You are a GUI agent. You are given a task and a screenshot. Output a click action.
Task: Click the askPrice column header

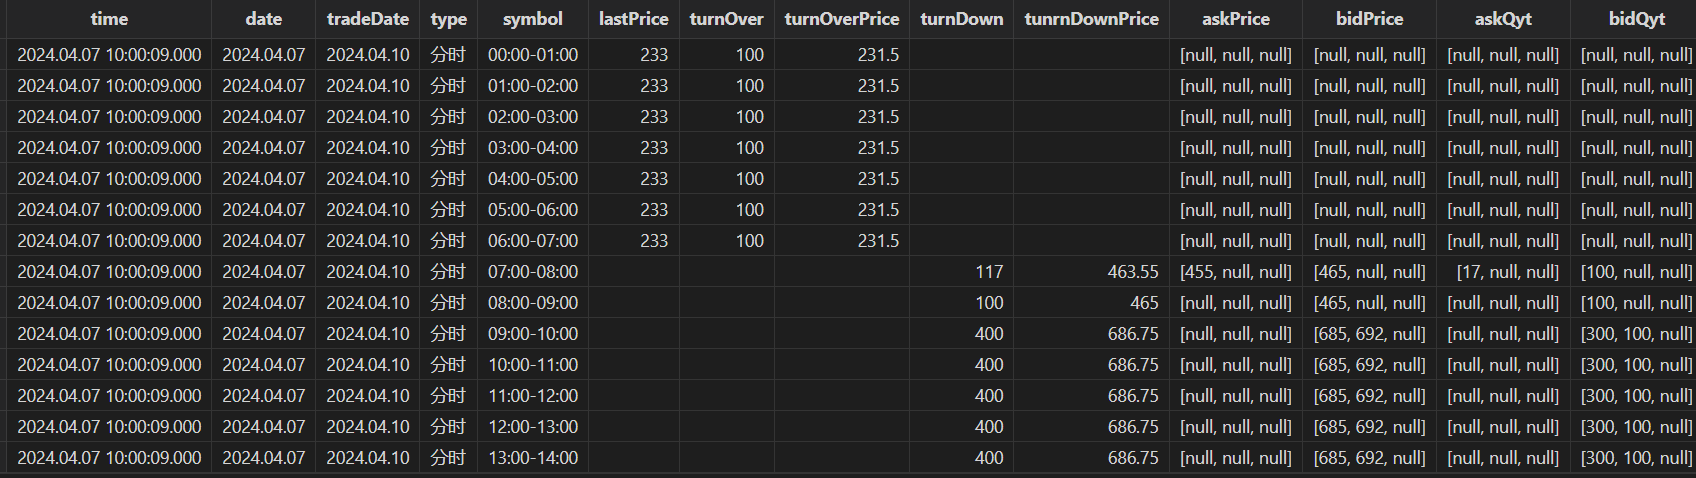click(x=1235, y=19)
